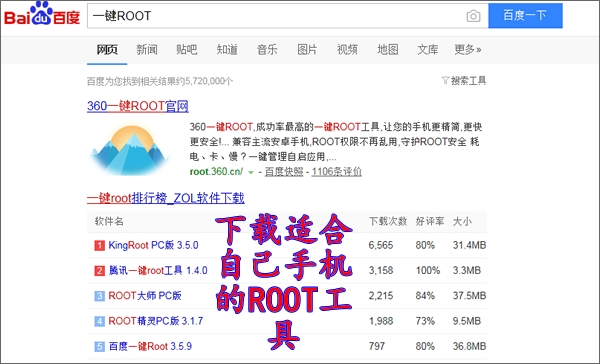Switch to the 视频 tab
Image resolution: width=600 pixels, height=364 pixels.
[x=347, y=49]
